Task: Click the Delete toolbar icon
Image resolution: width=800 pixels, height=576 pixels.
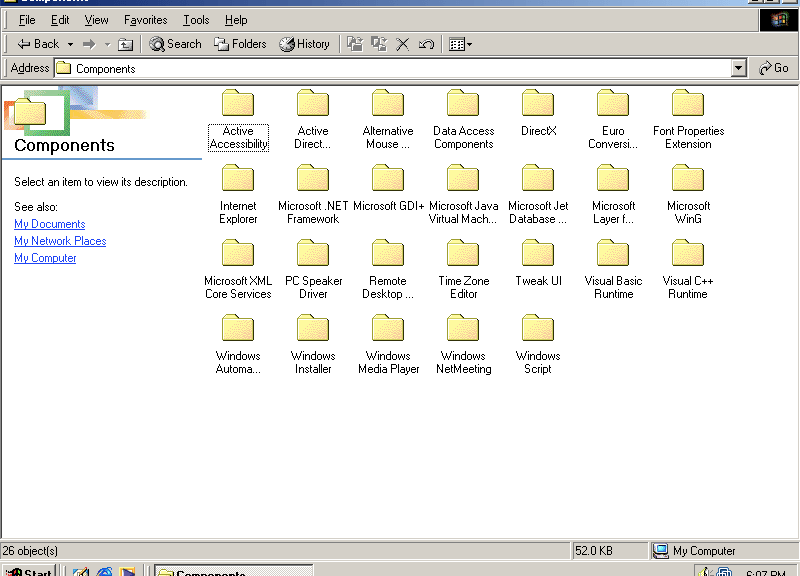Action: click(403, 44)
